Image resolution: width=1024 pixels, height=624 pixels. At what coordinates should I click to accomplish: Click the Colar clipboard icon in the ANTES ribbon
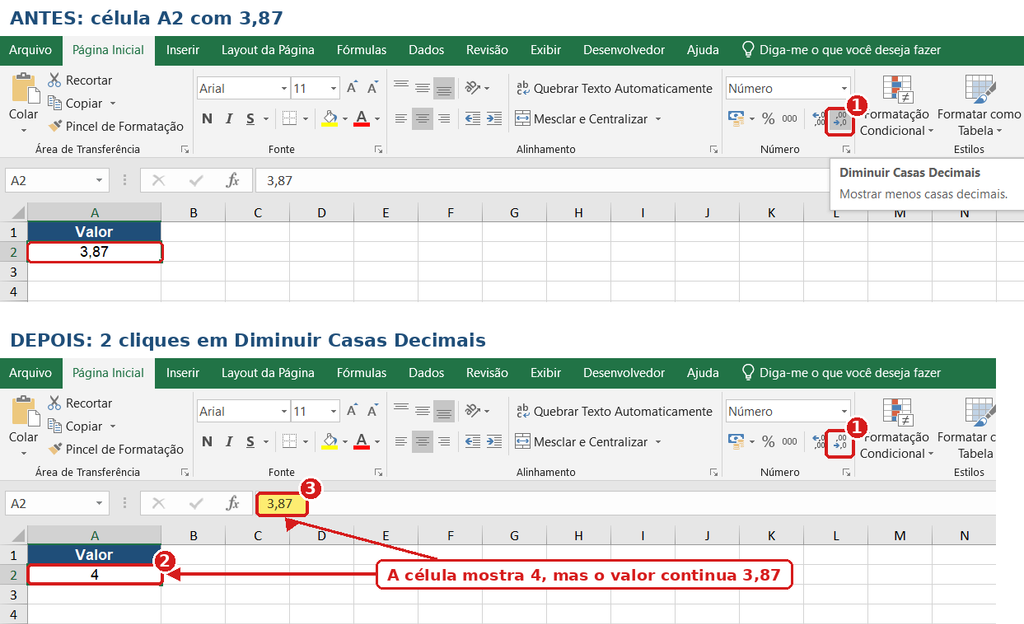click(x=24, y=88)
